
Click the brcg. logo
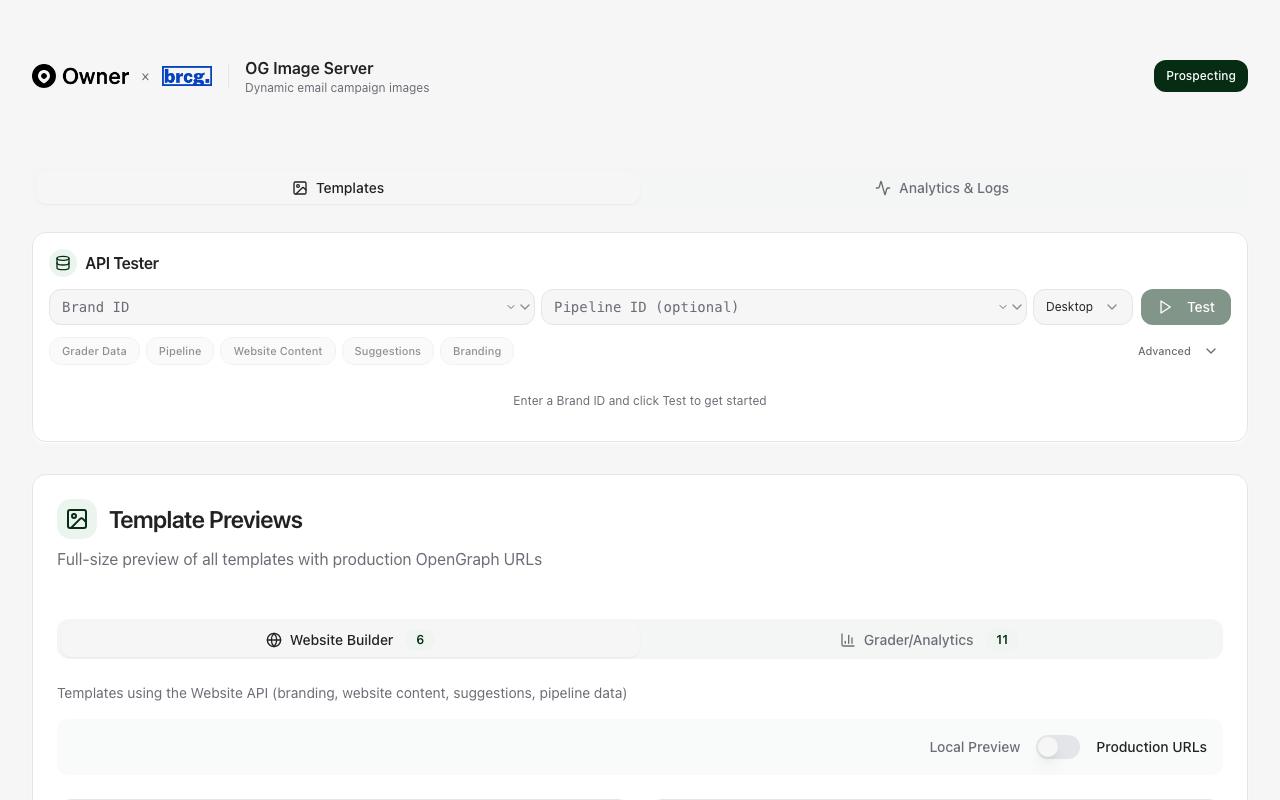187,76
